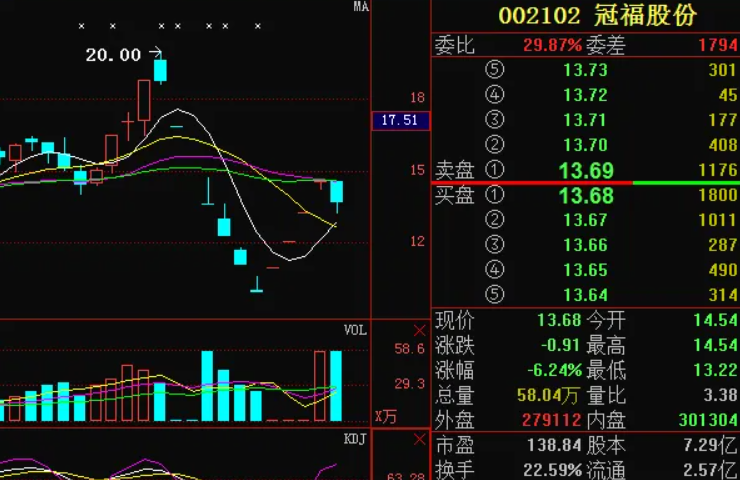The width and height of the screenshot is (740, 480).
Task: Click the 市盈 138.84 value
Action: pos(555,445)
